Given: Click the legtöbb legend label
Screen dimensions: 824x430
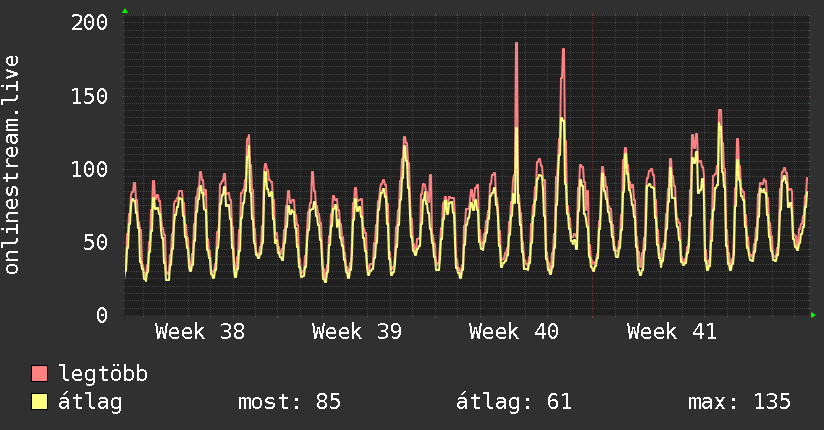Looking at the screenshot, I should 103,374.
